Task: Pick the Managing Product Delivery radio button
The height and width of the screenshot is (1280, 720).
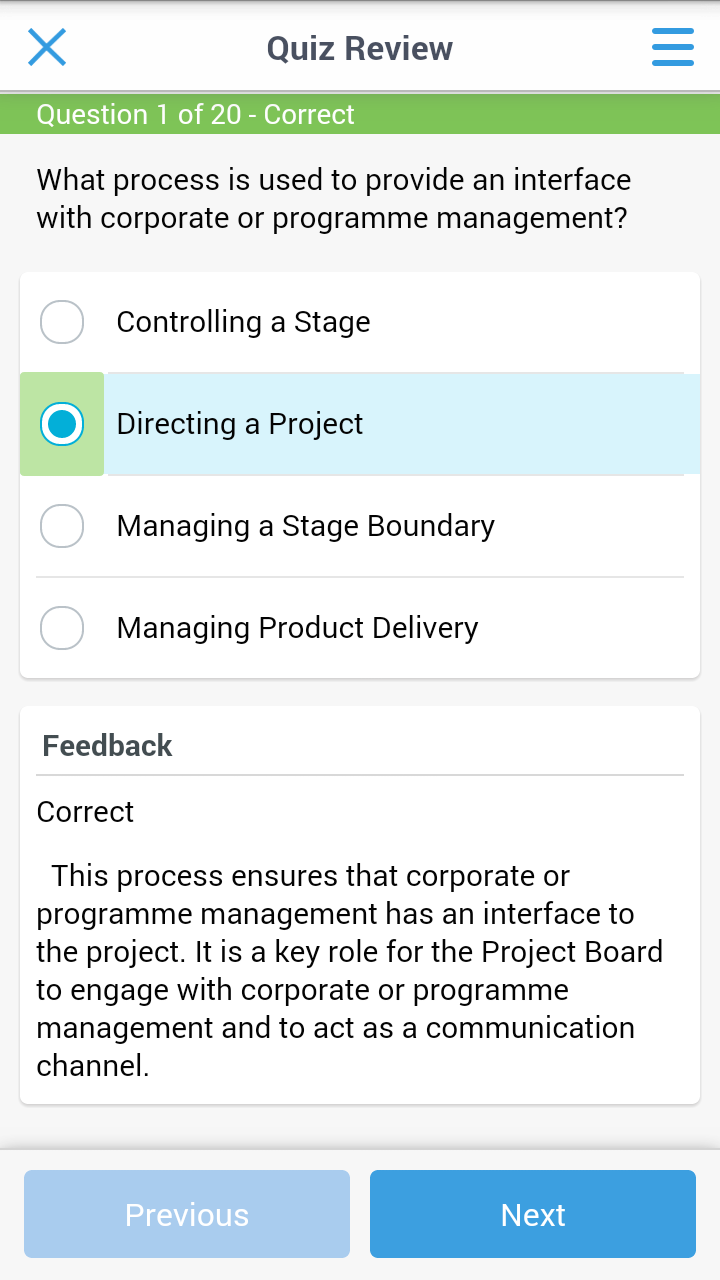Action: point(62,628)
